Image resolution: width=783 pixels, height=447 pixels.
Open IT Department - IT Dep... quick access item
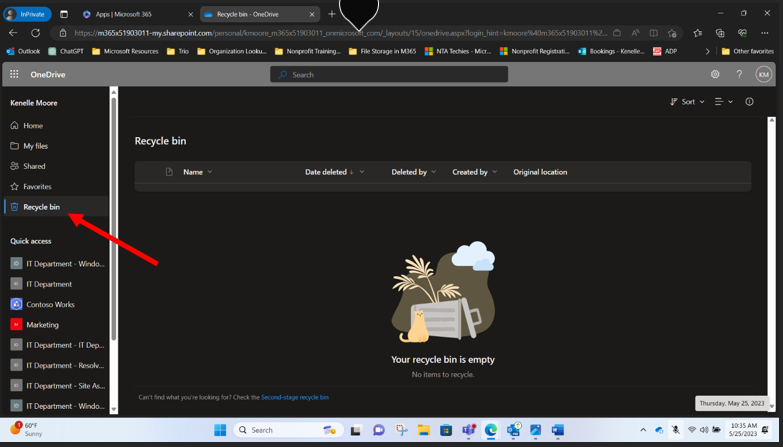coord(56,345)
